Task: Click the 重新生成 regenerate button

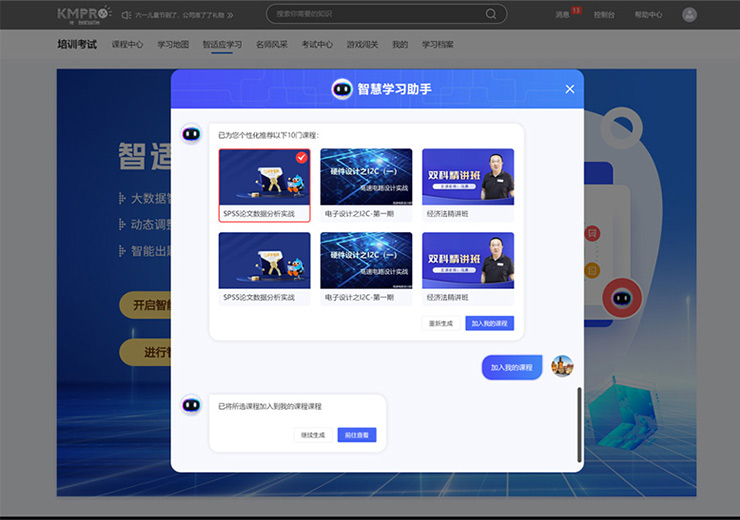Action: coord(441,323)
